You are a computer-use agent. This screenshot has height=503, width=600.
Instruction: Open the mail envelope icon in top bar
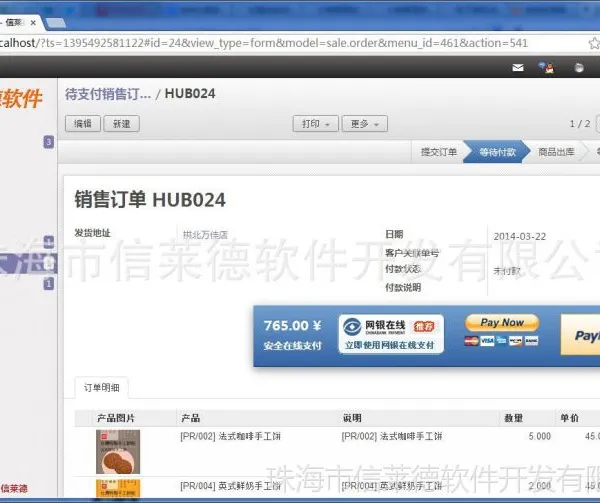[518, 68]
